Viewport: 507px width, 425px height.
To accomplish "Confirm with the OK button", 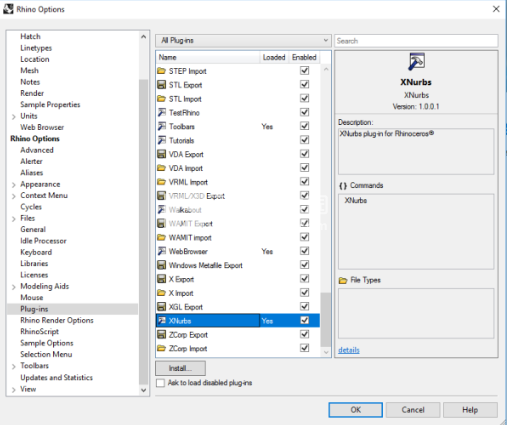I will [356, 410].
